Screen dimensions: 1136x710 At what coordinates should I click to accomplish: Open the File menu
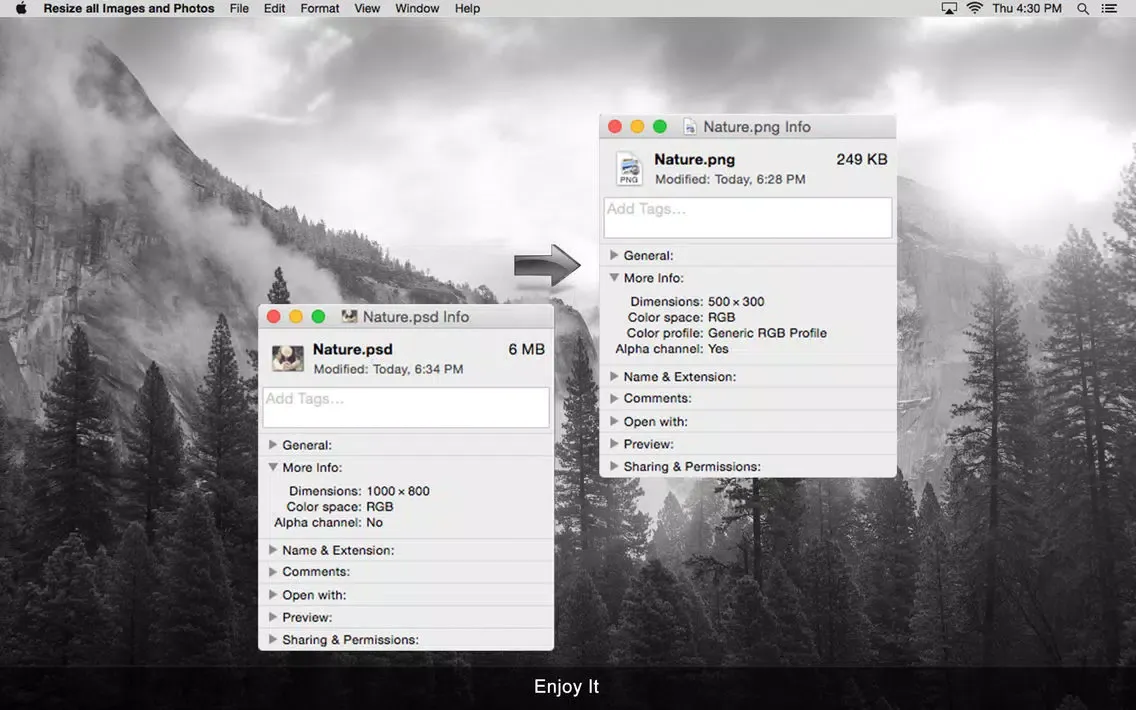click(239, 9)
